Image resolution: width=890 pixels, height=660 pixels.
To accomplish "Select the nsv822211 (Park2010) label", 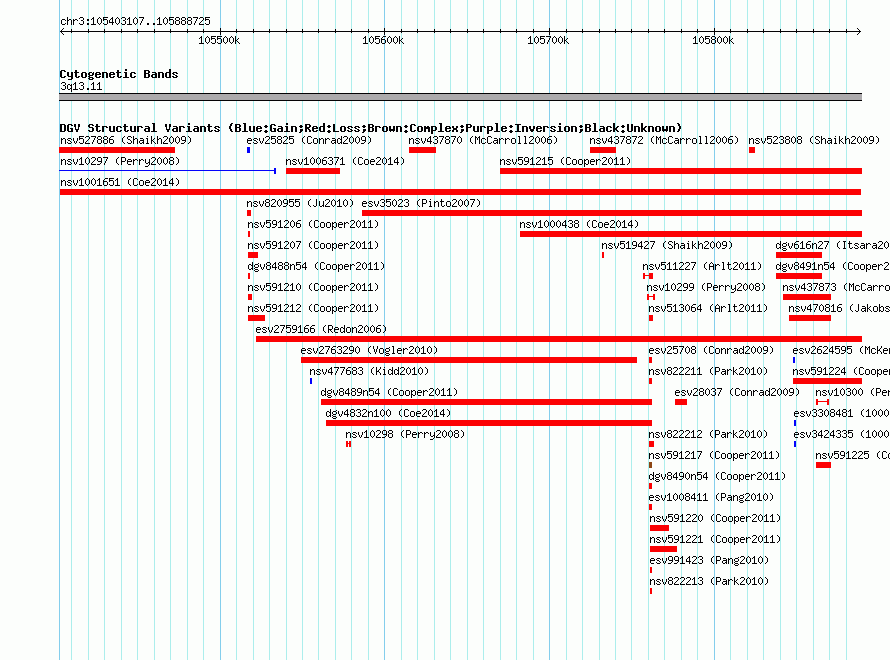I will 708,371.
